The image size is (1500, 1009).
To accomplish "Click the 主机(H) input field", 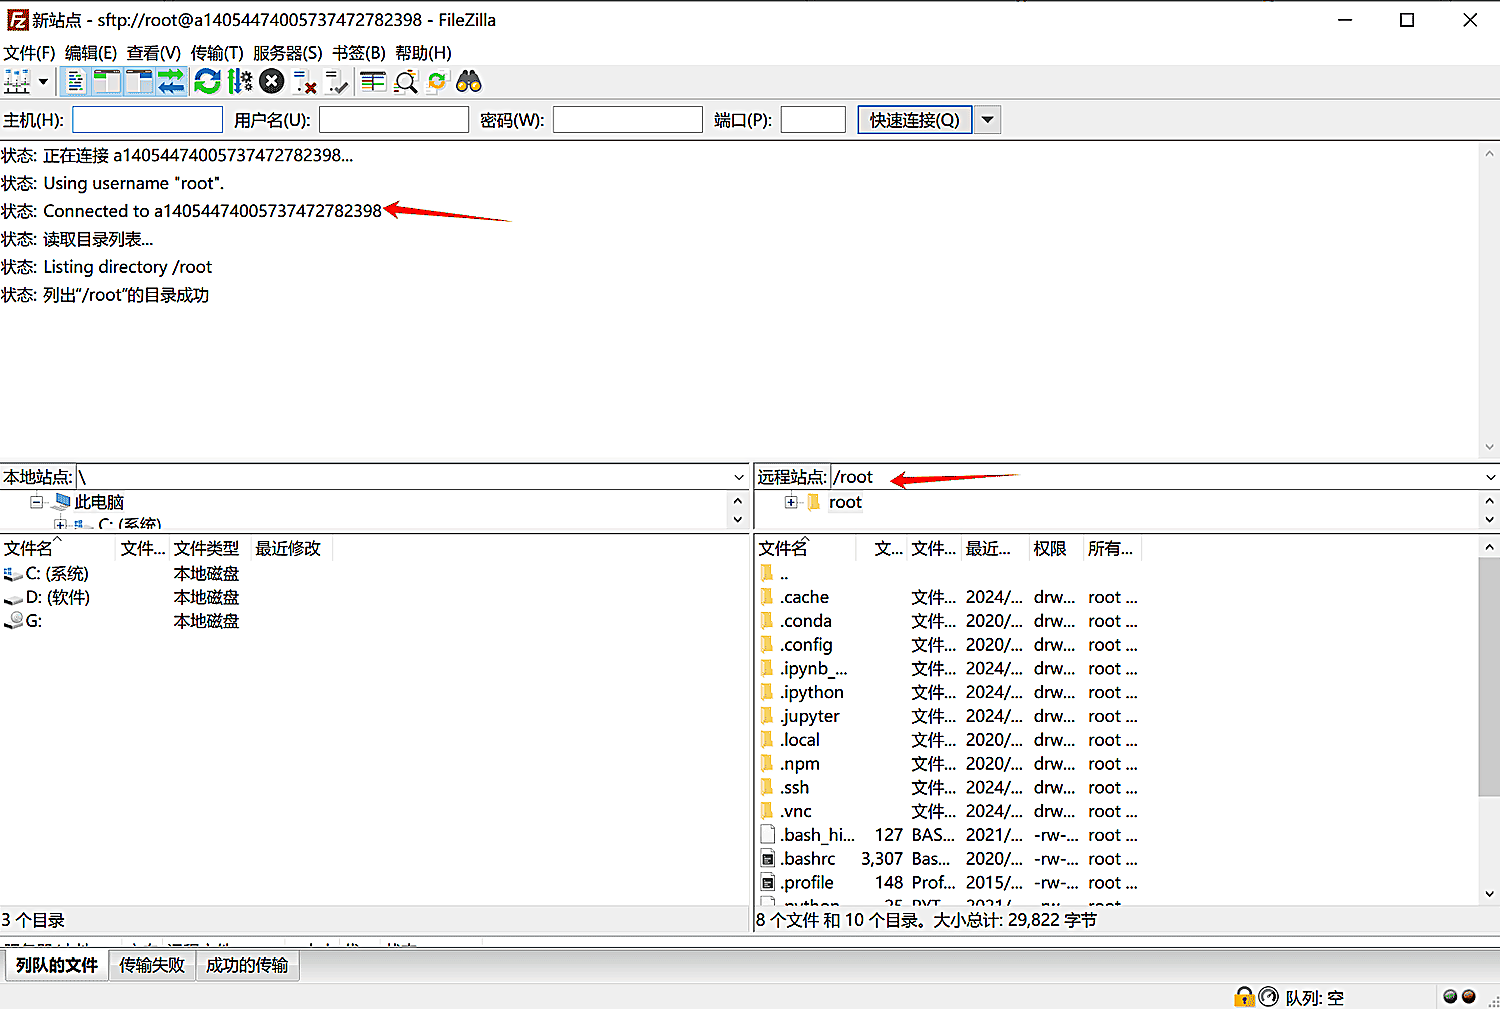I will [x=147, y=120].
